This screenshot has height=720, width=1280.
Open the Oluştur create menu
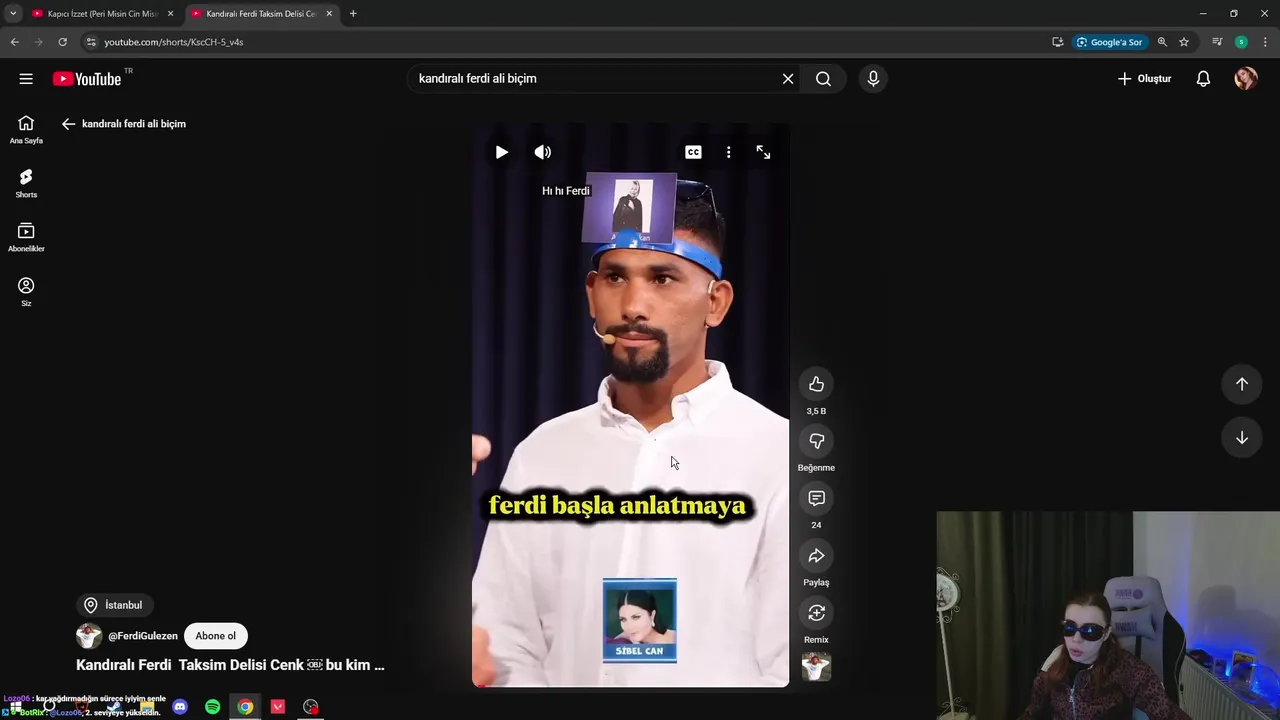coord(1144,79)
